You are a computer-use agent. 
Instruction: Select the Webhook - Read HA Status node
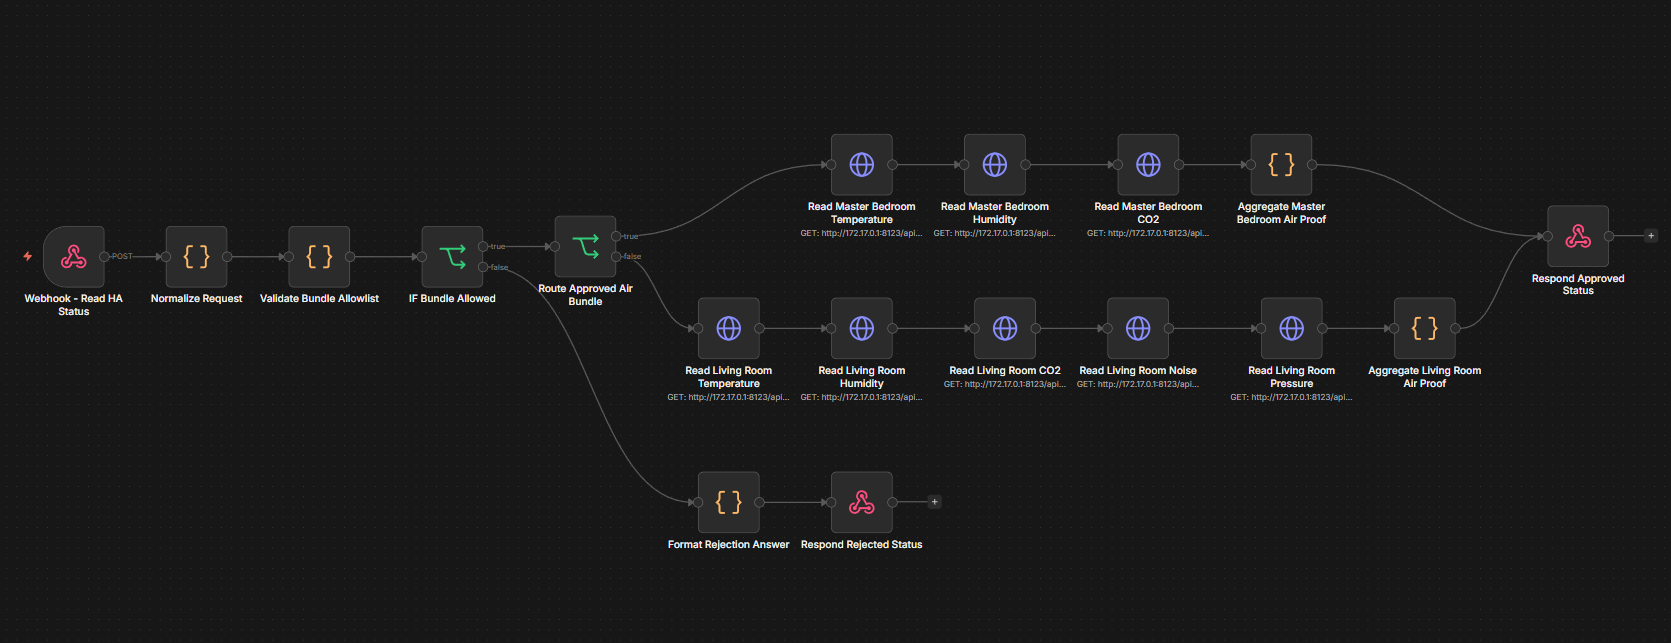click(x=74, y=257)
